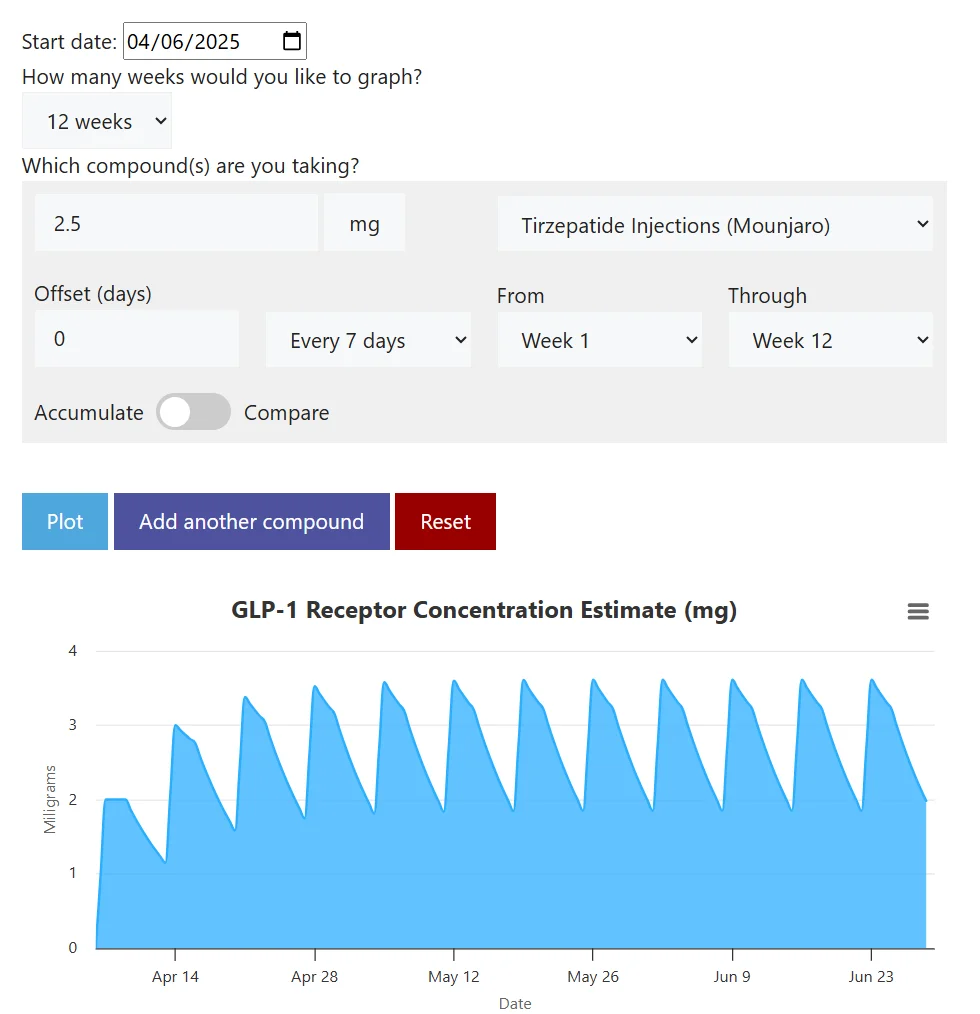The width and height of the screenshot is (980, 1014).
Task: Expand the Tirzepatide Injections compound dropdown
Action: (715, 224)
